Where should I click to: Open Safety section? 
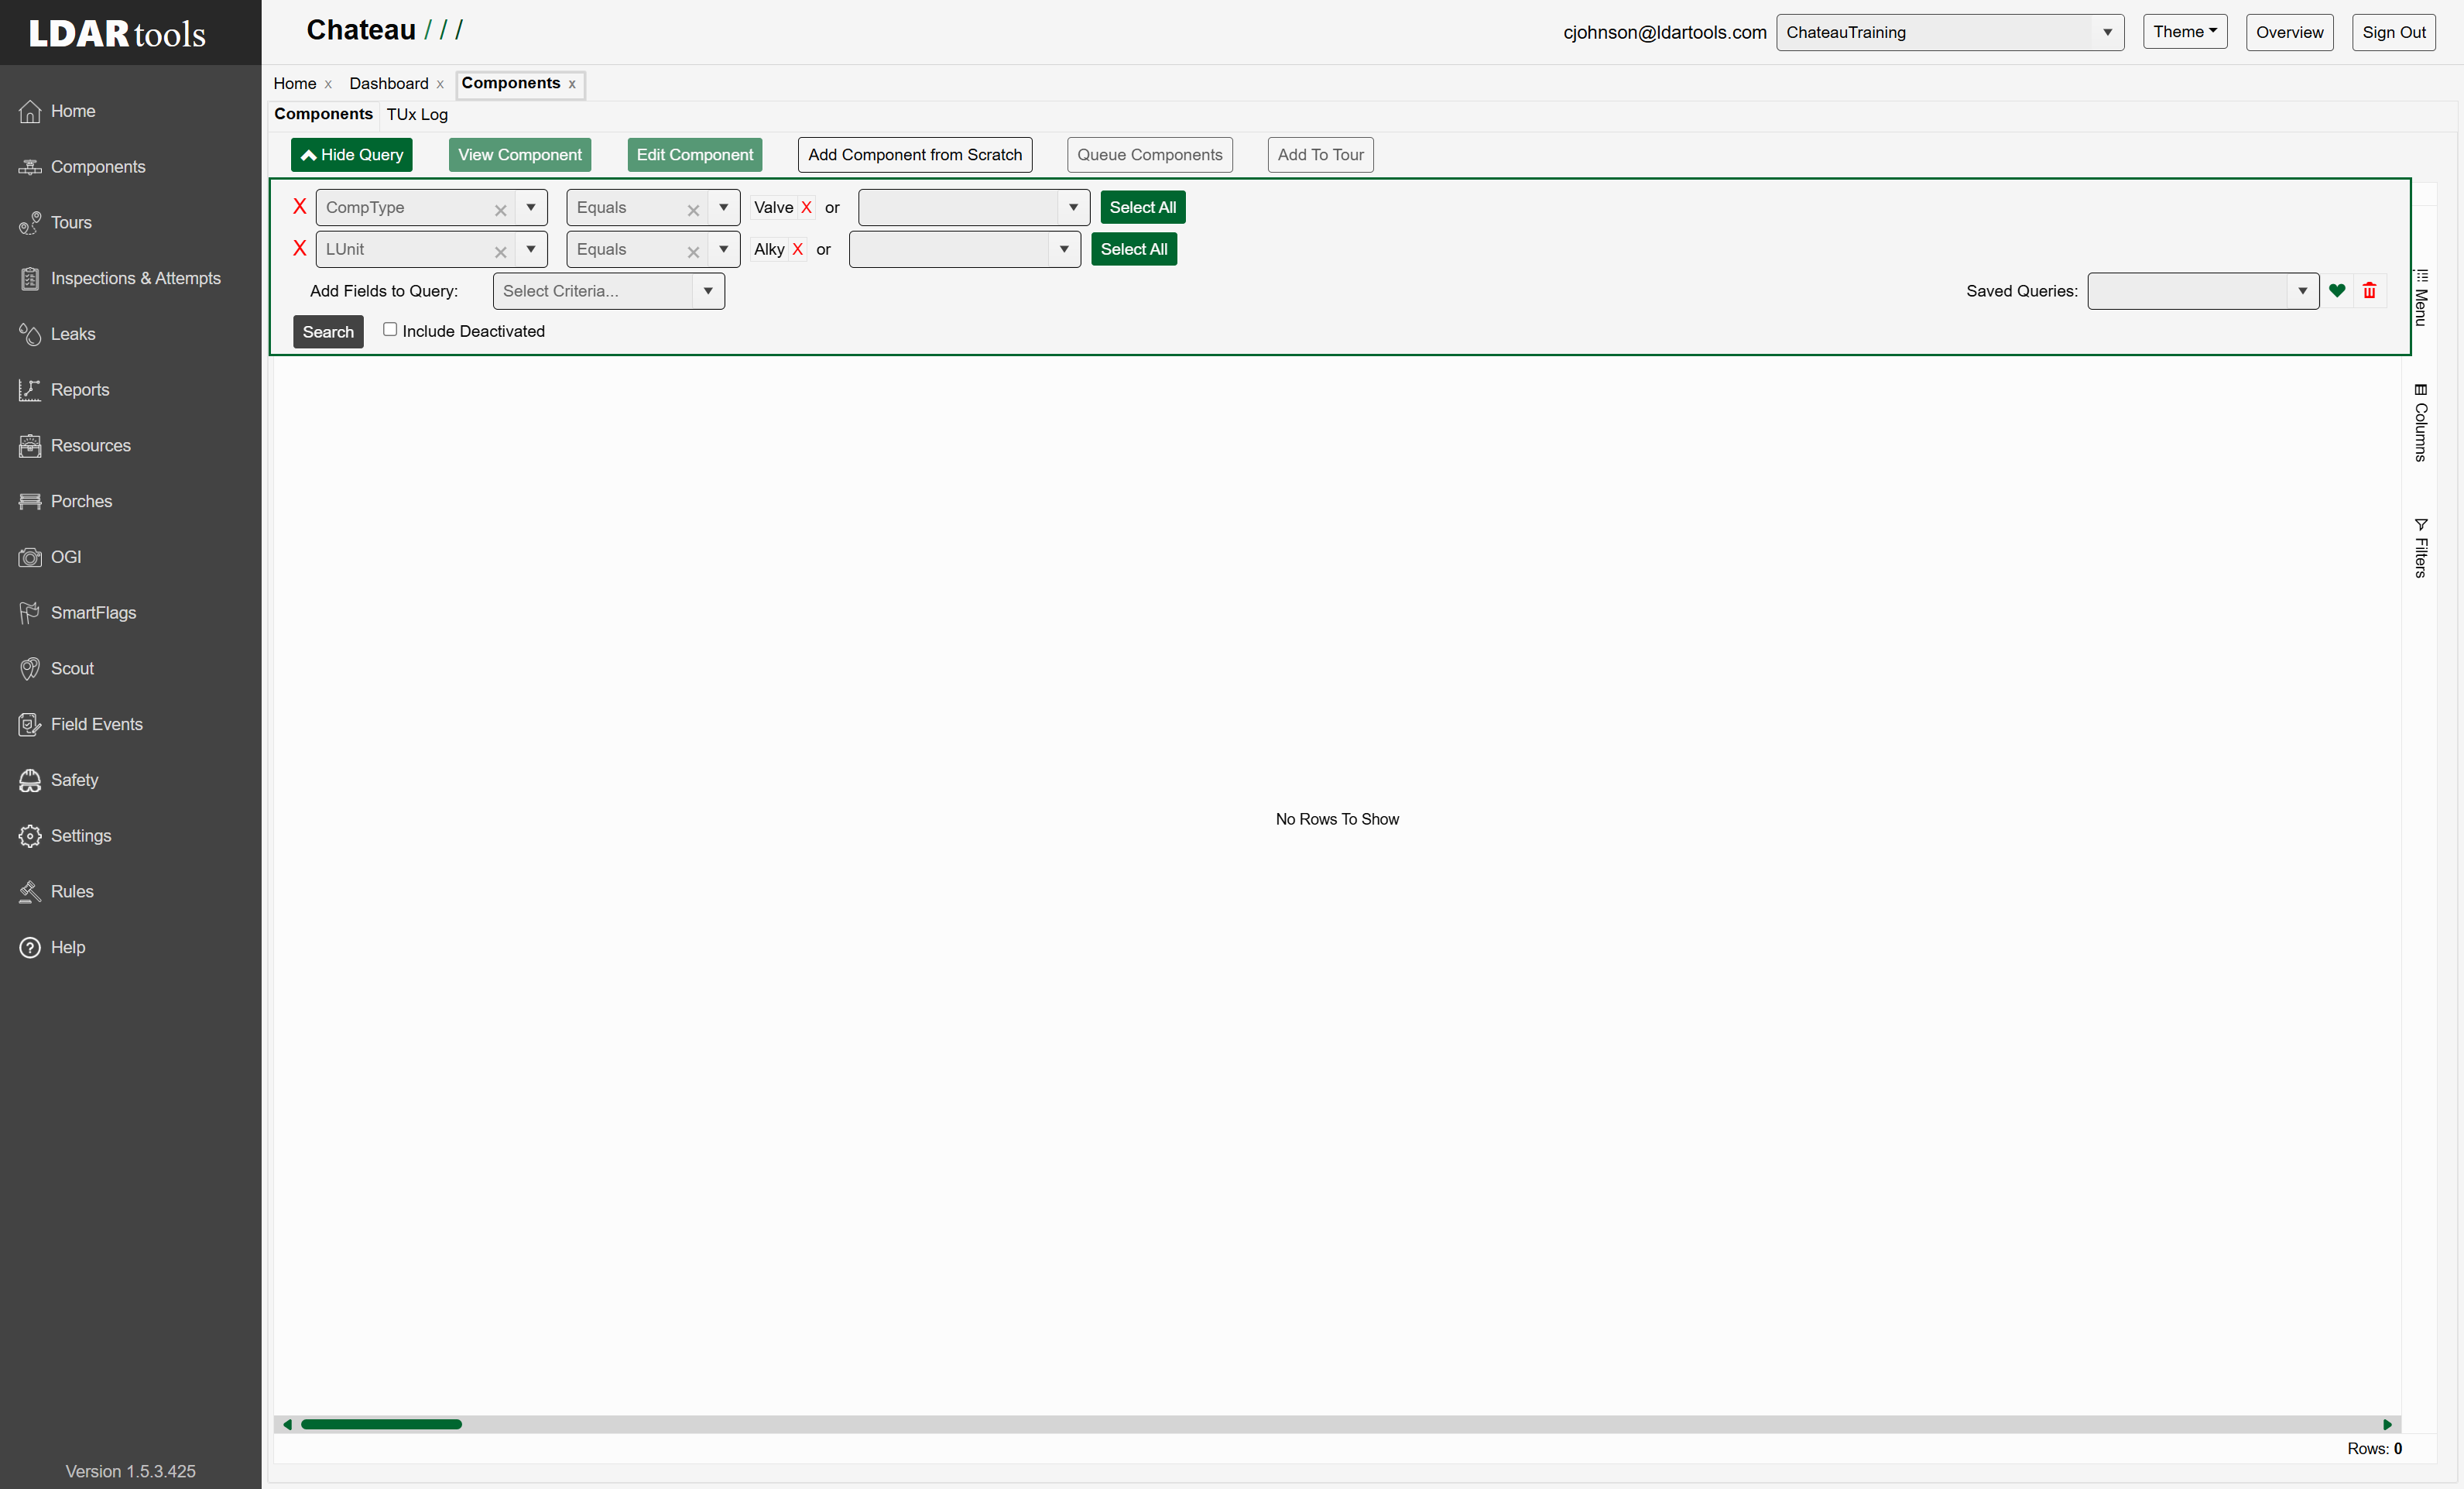(x=74, y=780)
